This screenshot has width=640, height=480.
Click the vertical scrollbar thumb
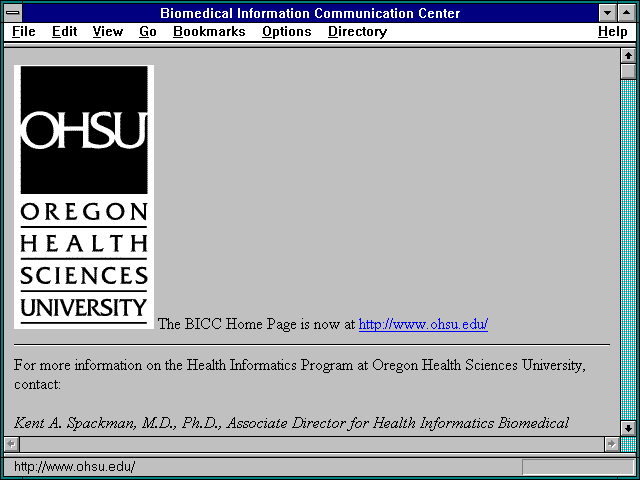click(628, 71)
